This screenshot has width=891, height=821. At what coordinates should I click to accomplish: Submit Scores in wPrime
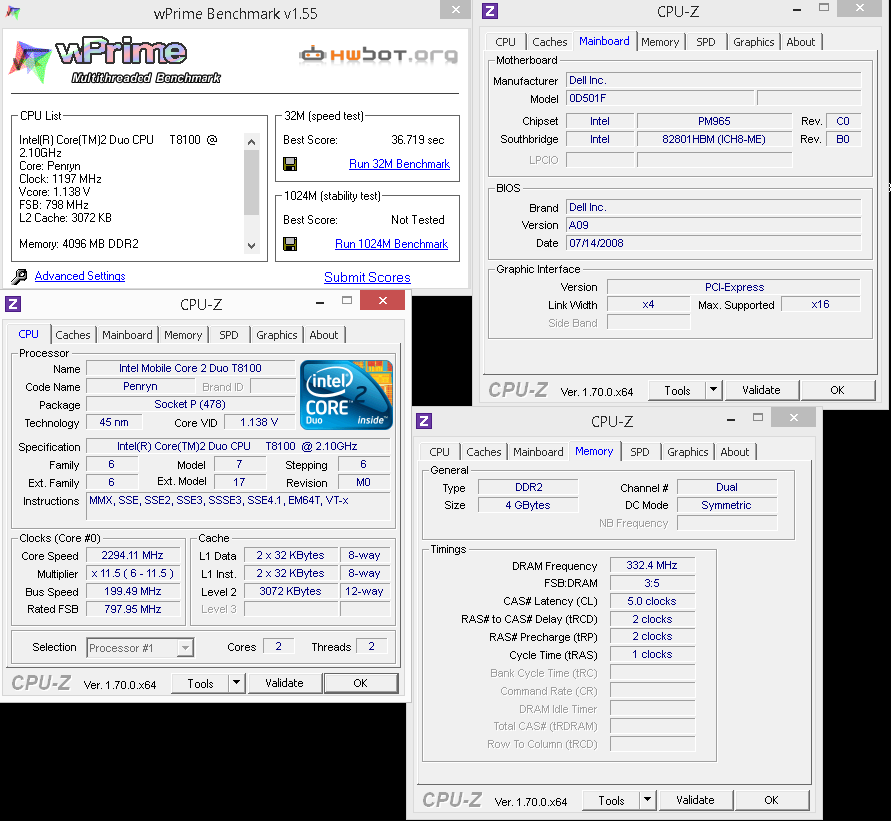click(x=367, y=277)
